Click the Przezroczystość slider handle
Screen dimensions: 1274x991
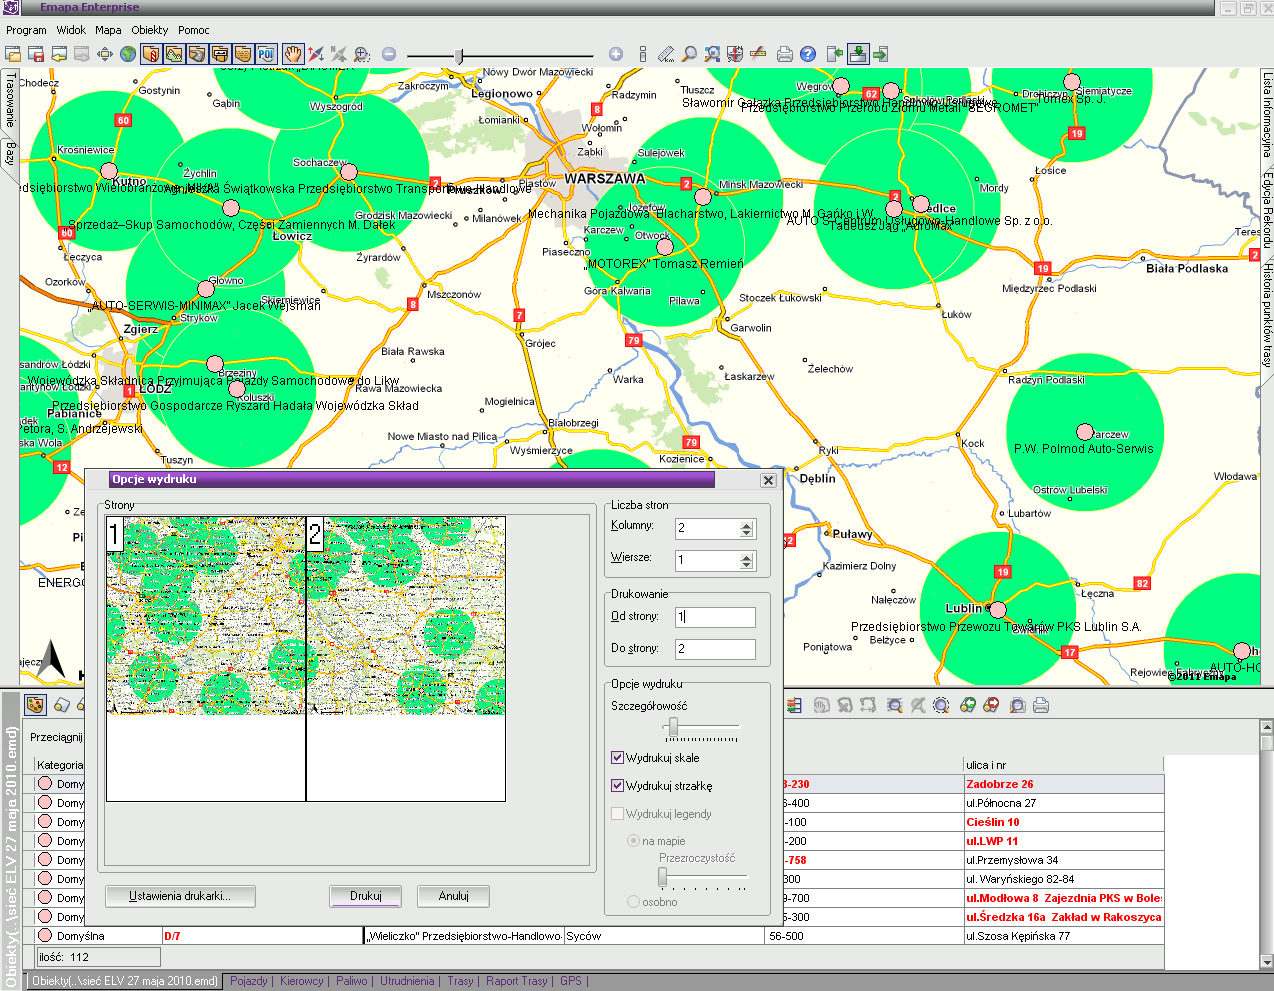pos(662,877)
